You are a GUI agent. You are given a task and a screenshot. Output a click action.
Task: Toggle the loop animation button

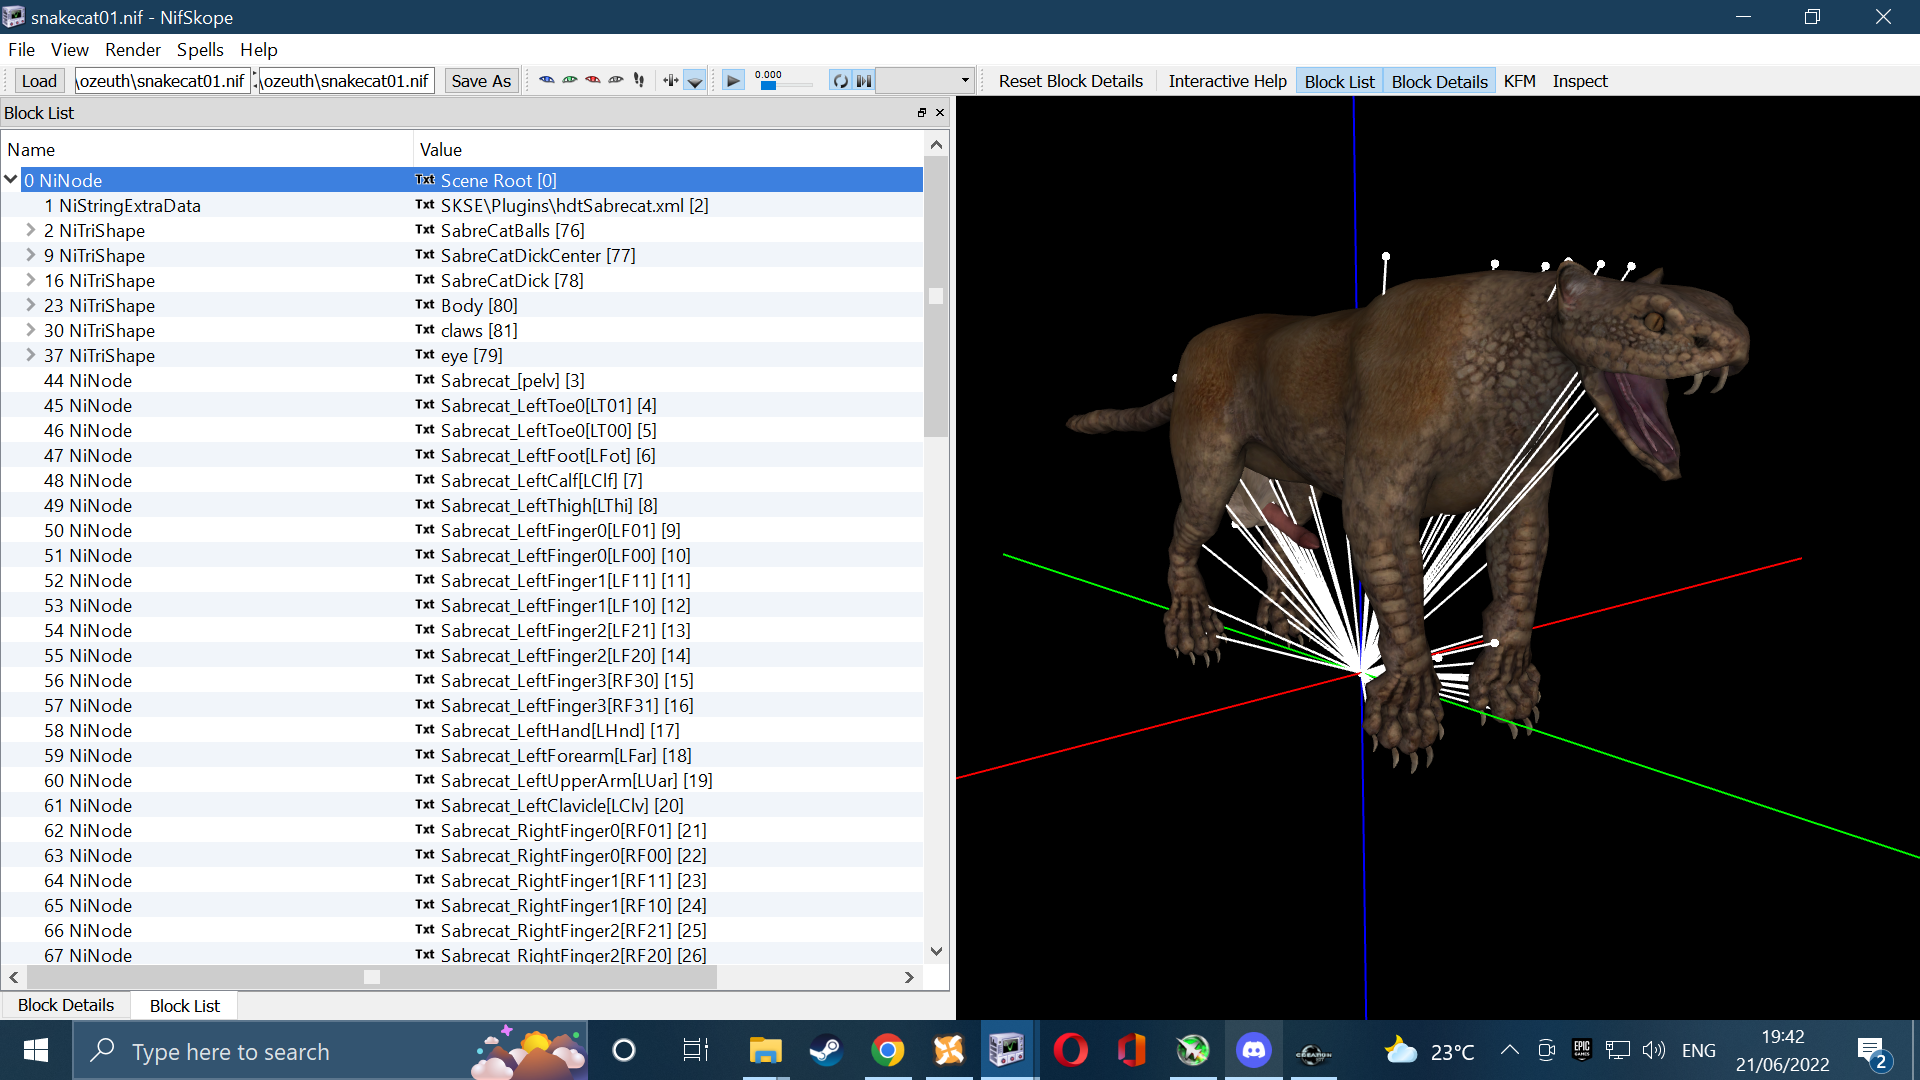840,81
